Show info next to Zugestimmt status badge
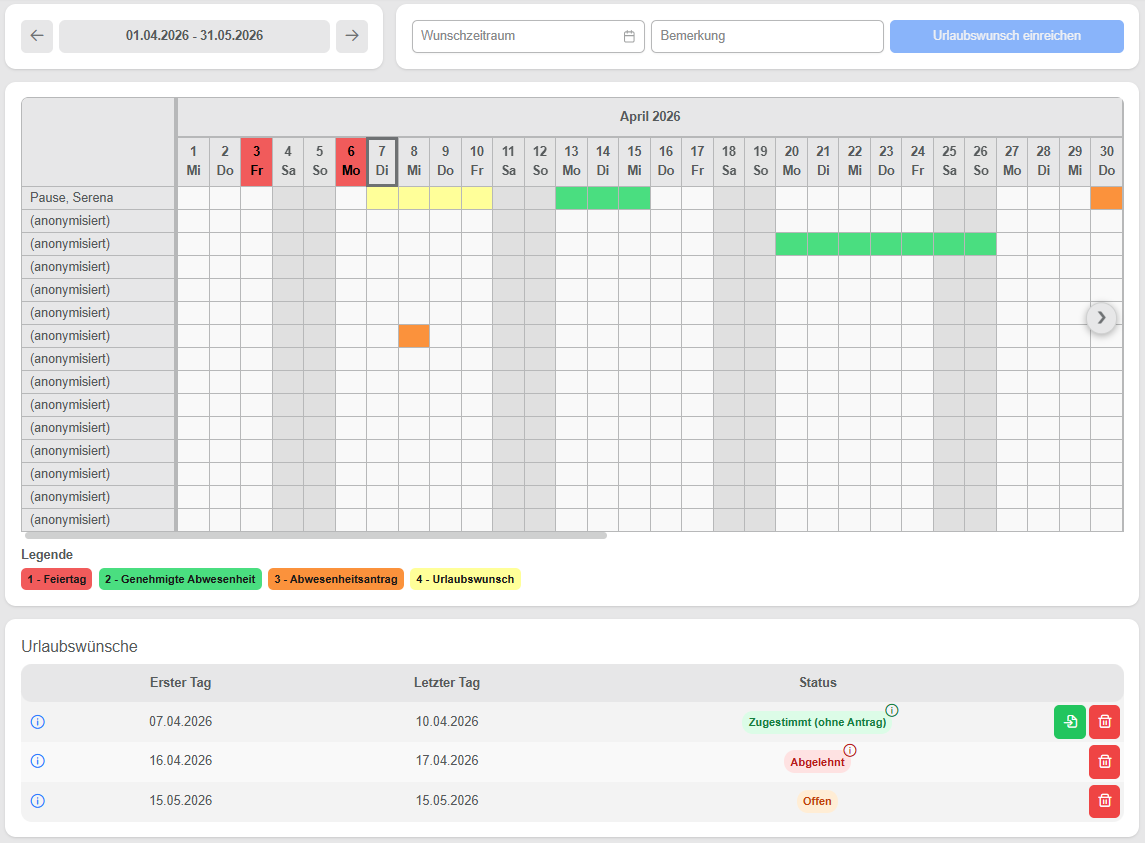The width and height of the screenshot is (1145, 843). click(892, 711)
